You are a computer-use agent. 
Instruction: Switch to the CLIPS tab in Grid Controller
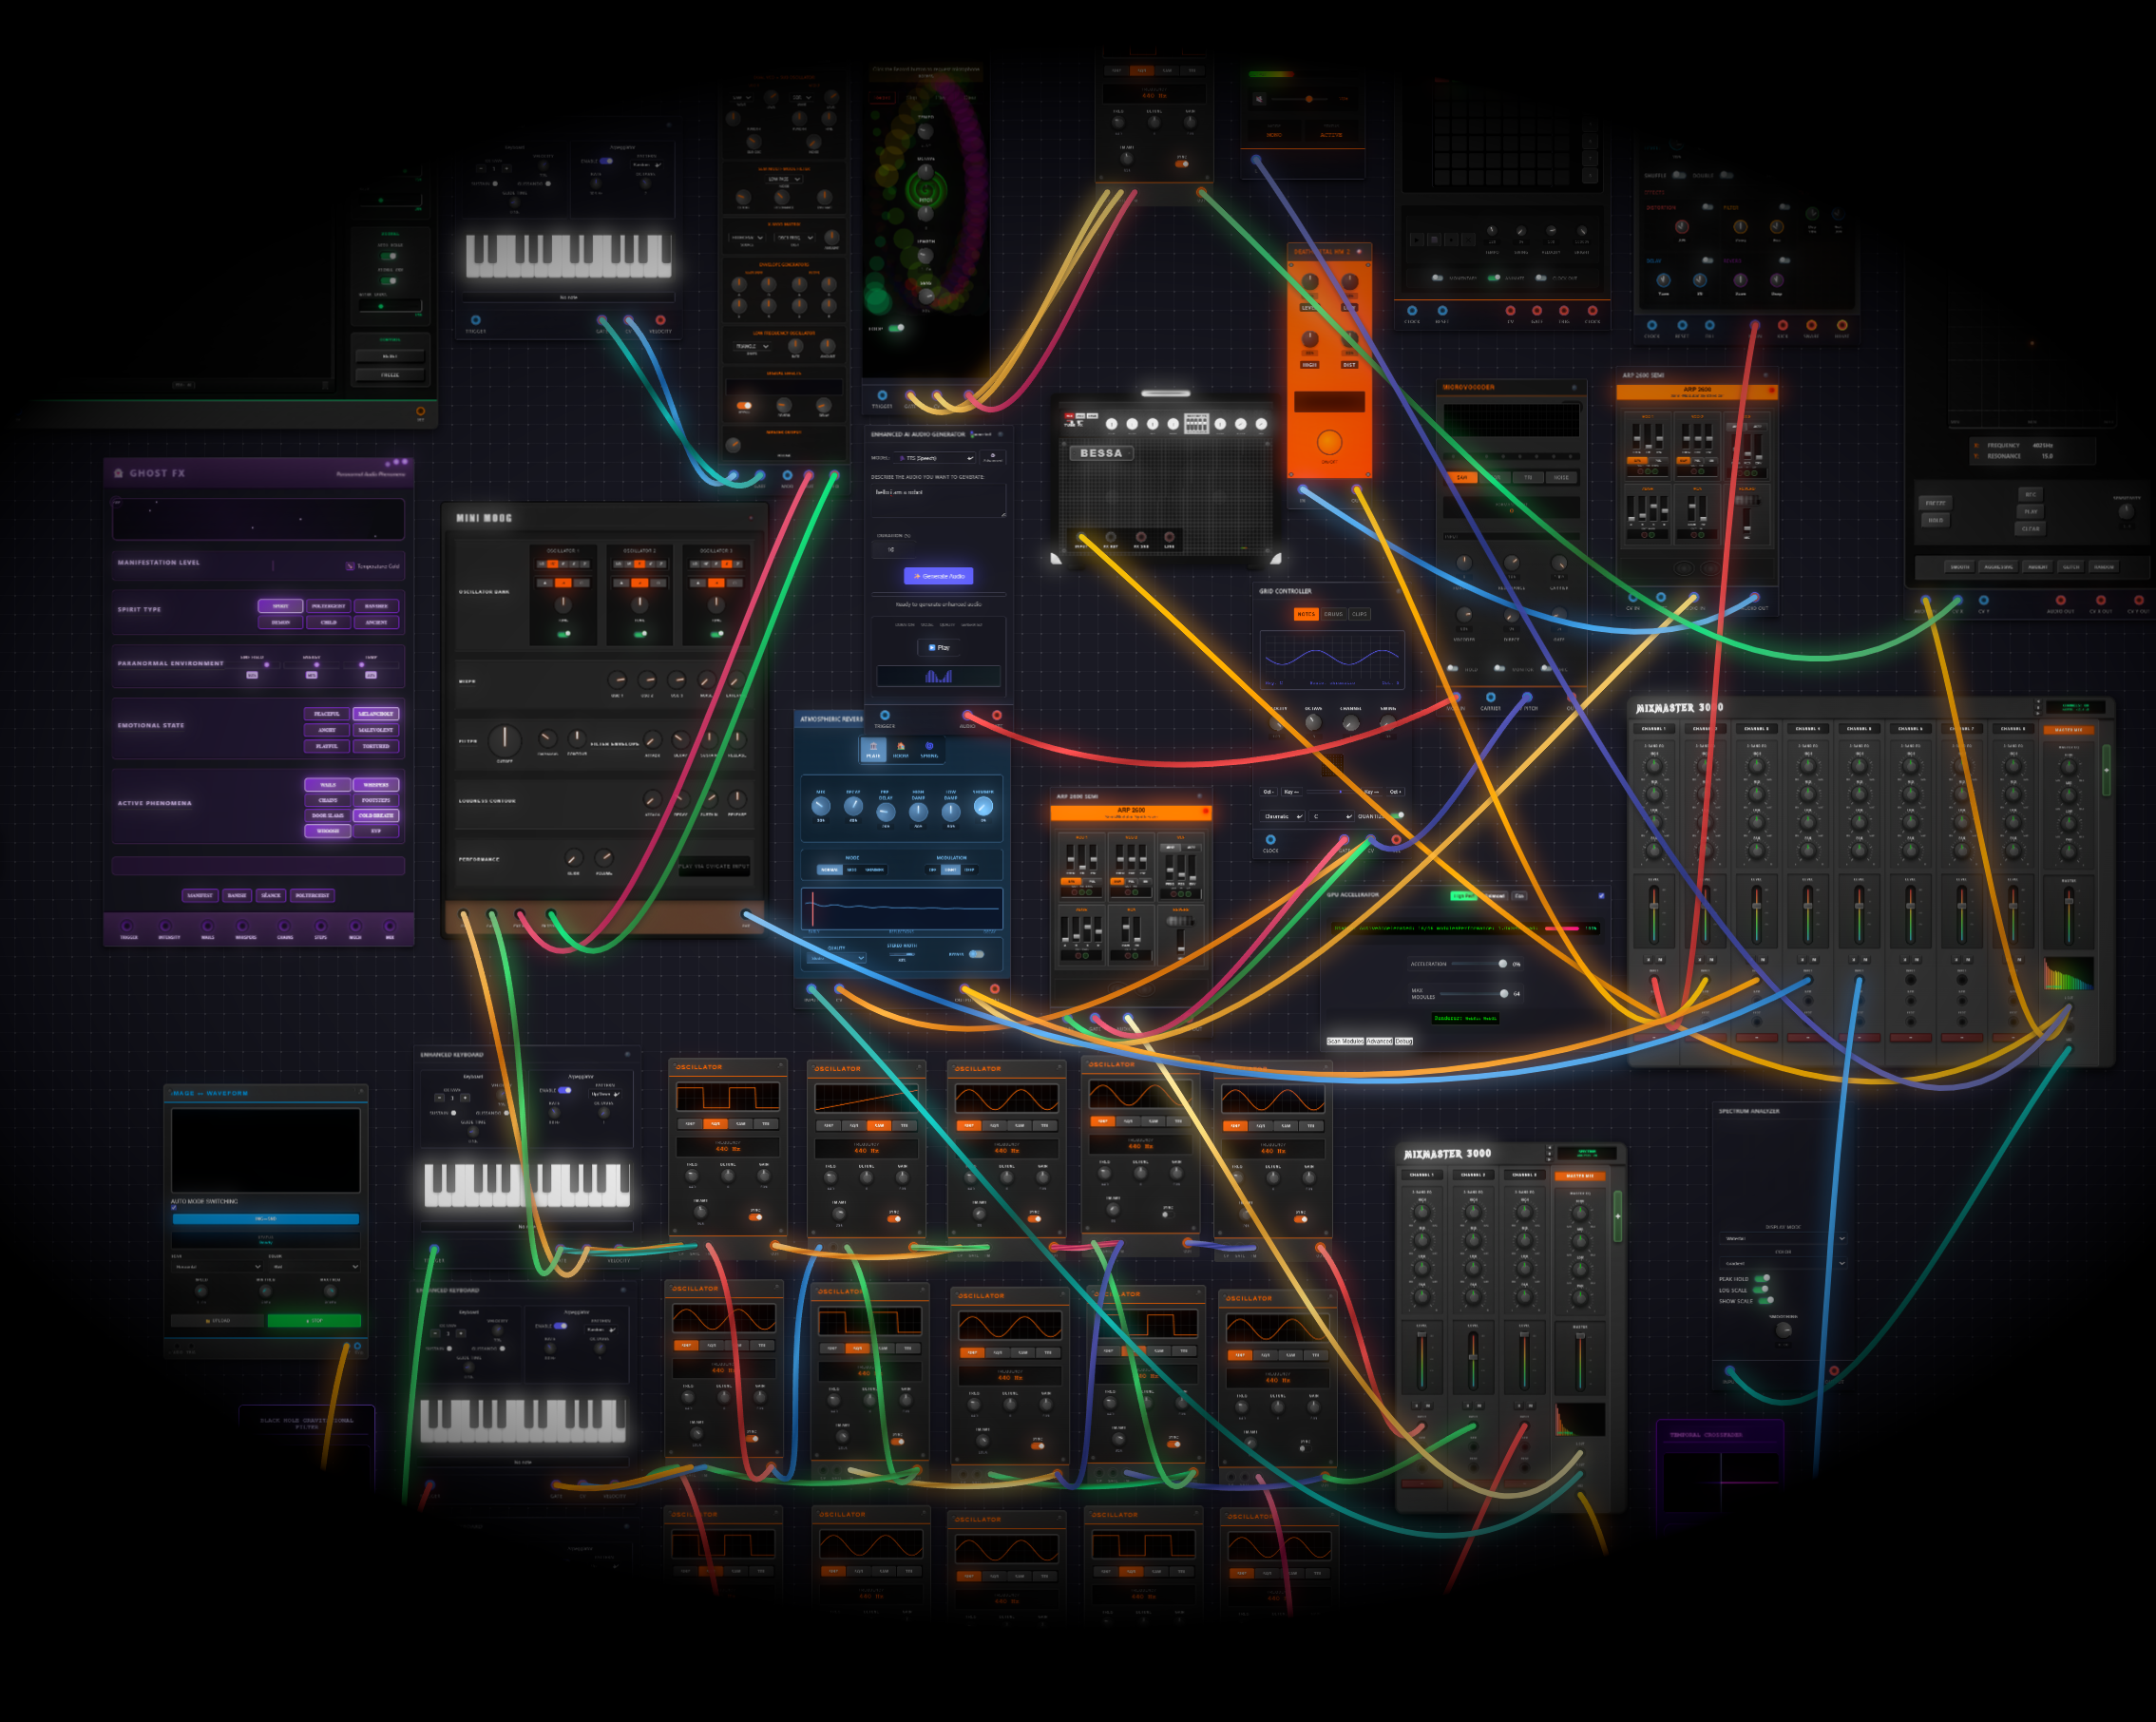tap(1359, 614)
